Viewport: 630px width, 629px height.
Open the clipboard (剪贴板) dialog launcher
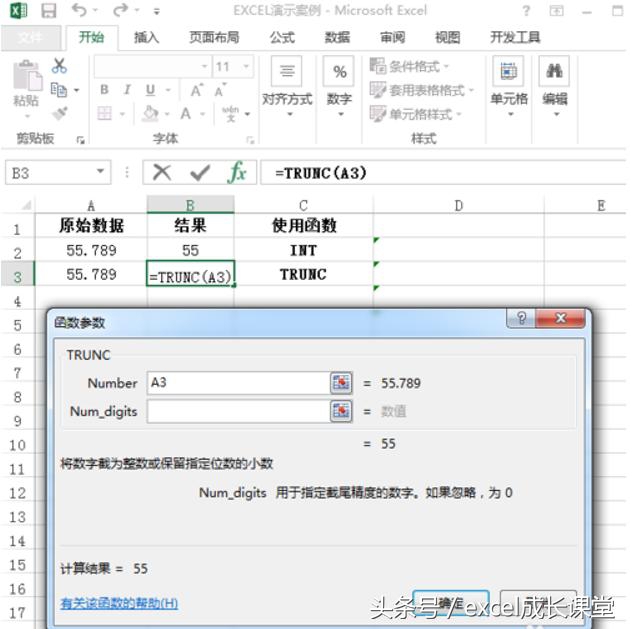pyautogui.click(x=80, y=139)
